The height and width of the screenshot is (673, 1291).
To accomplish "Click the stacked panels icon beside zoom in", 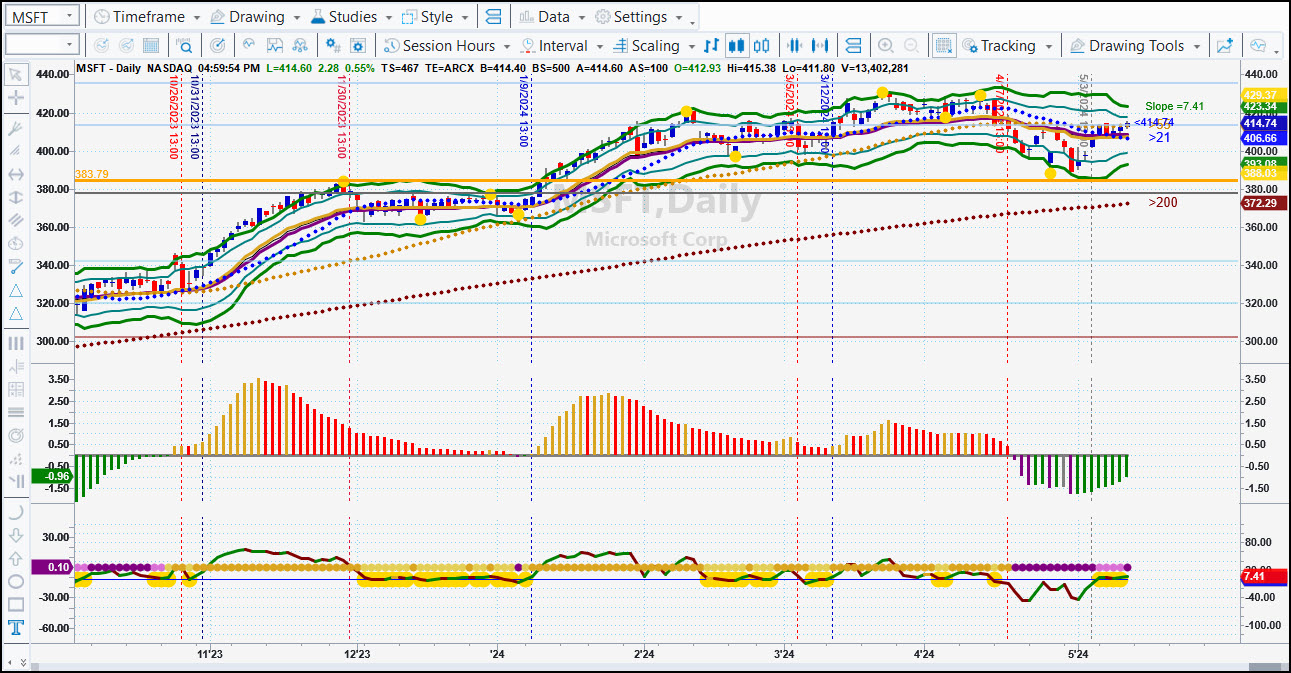I will 853,46.
